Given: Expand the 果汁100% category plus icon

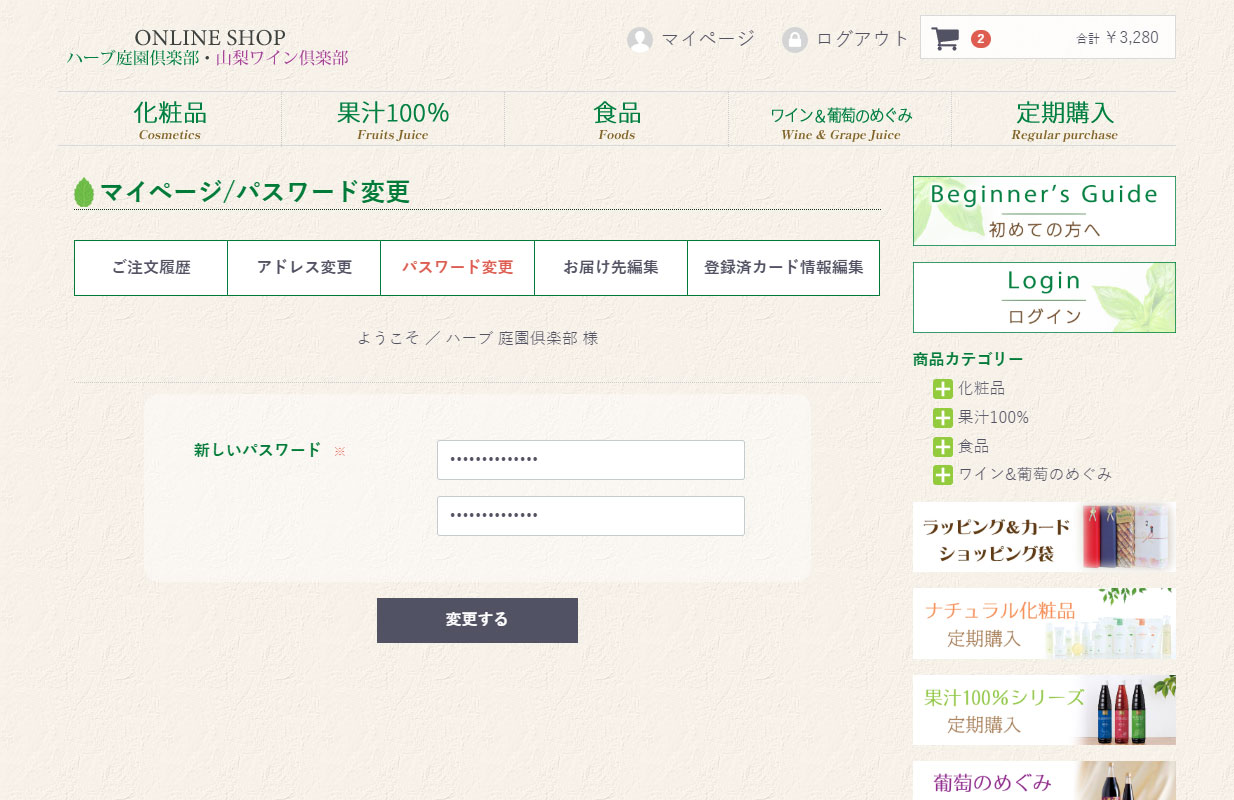Looking at the screenshot, I should tap(942, 418).
